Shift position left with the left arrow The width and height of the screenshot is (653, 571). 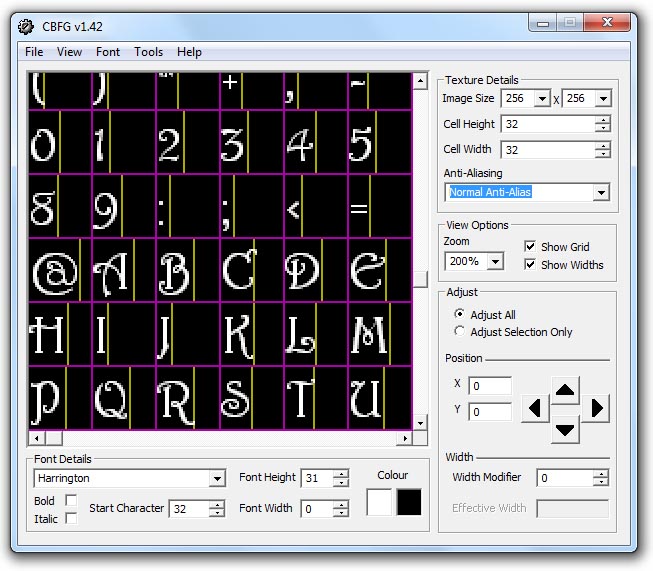(535, 408)
